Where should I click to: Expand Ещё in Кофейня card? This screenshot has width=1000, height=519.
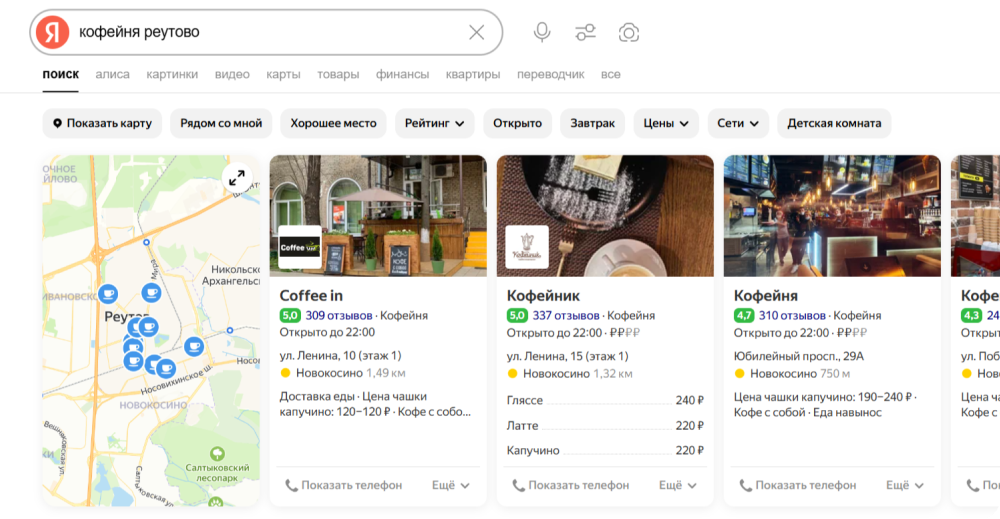pyautogui.click(x=904, y=486)
